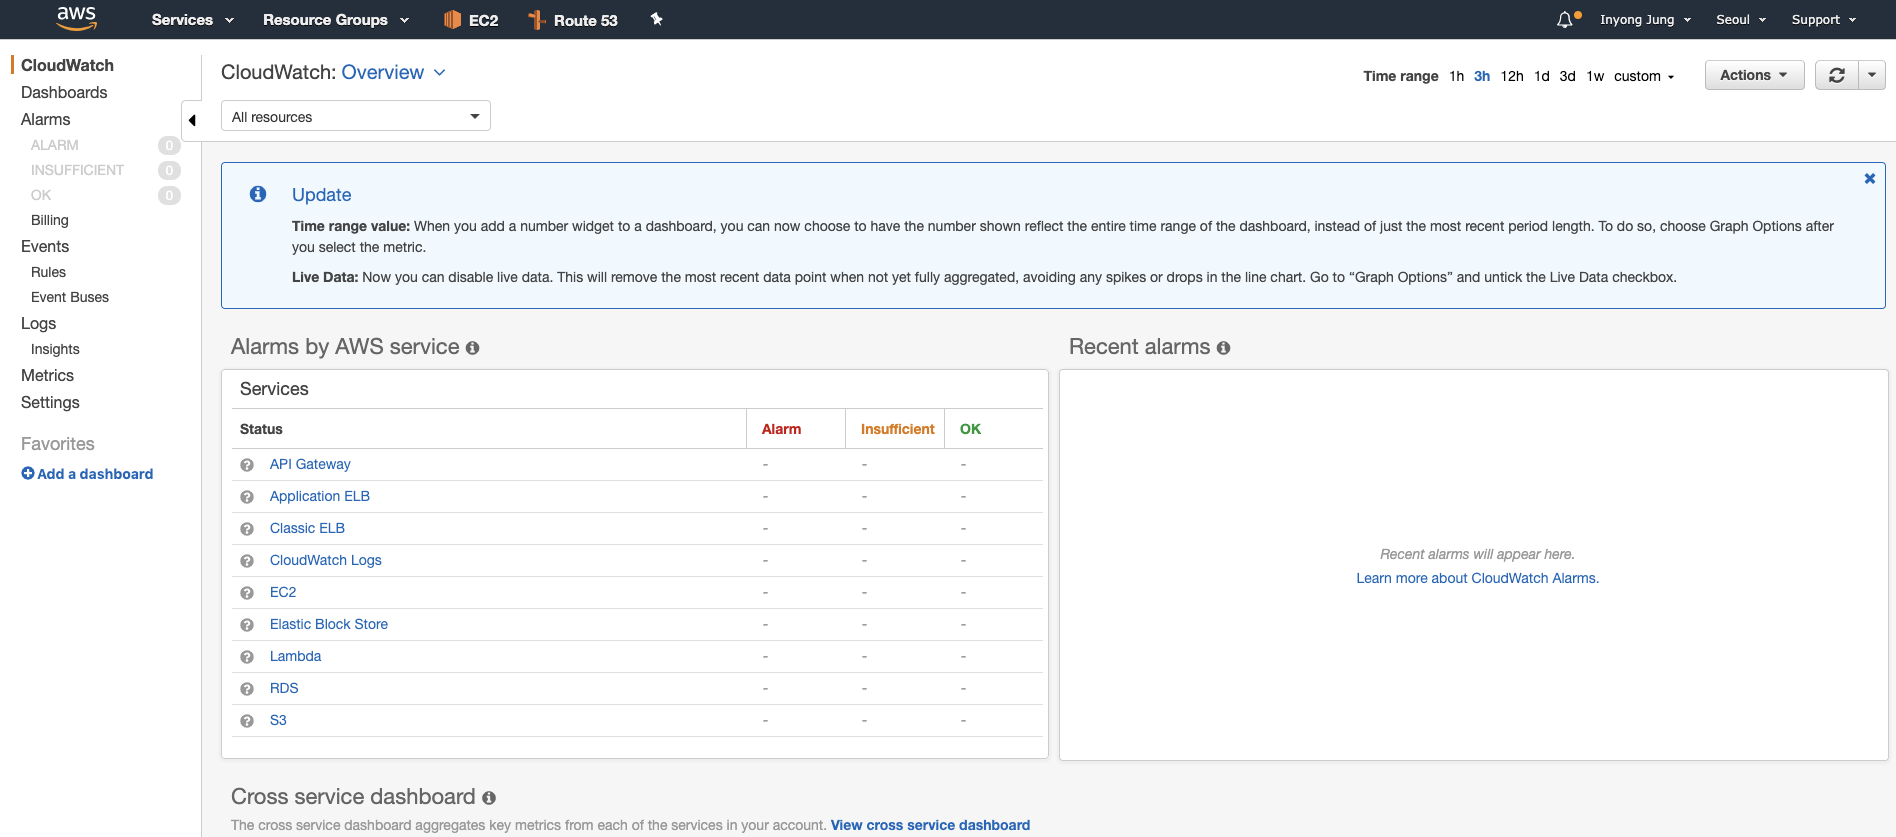Open Insights under Logs
The image size is (1896, 837).
55,349
